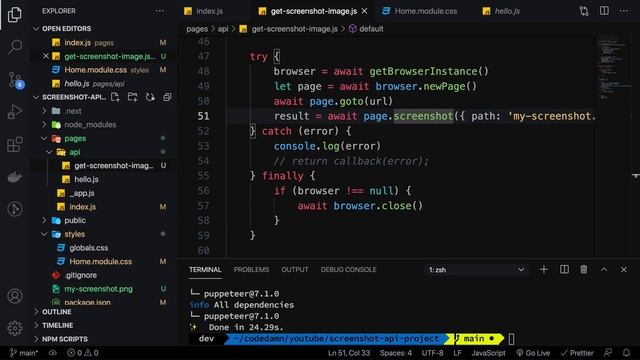Open the Accounts icon
The height and width of the screenshot is (360, 640).
pos(15,296)
